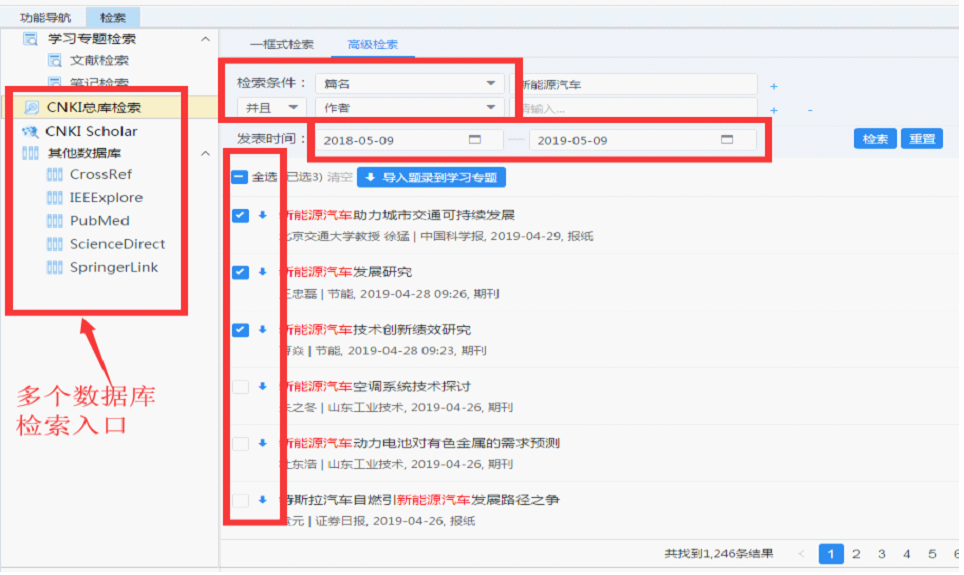Toggle the 全选 select-all checkbox
This screenshot has width=964, height=575.
pyautogui.click(x=239, y=178)
